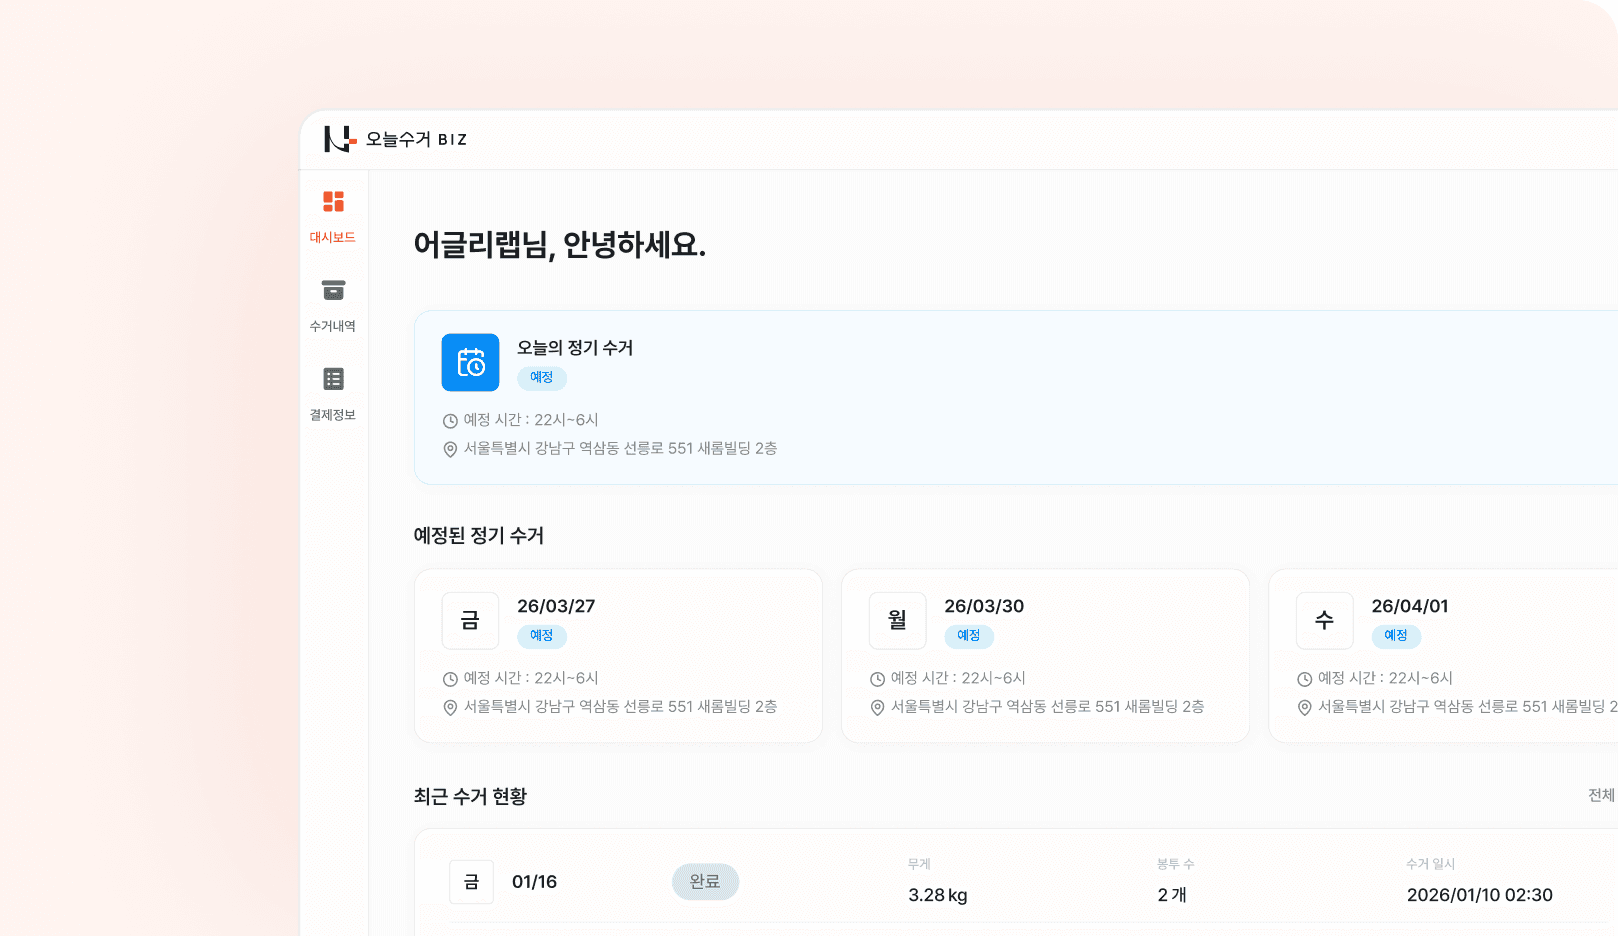Click the 26/04/01 date text
Screen dimensions: 1618x936
tap(1410, 606)
